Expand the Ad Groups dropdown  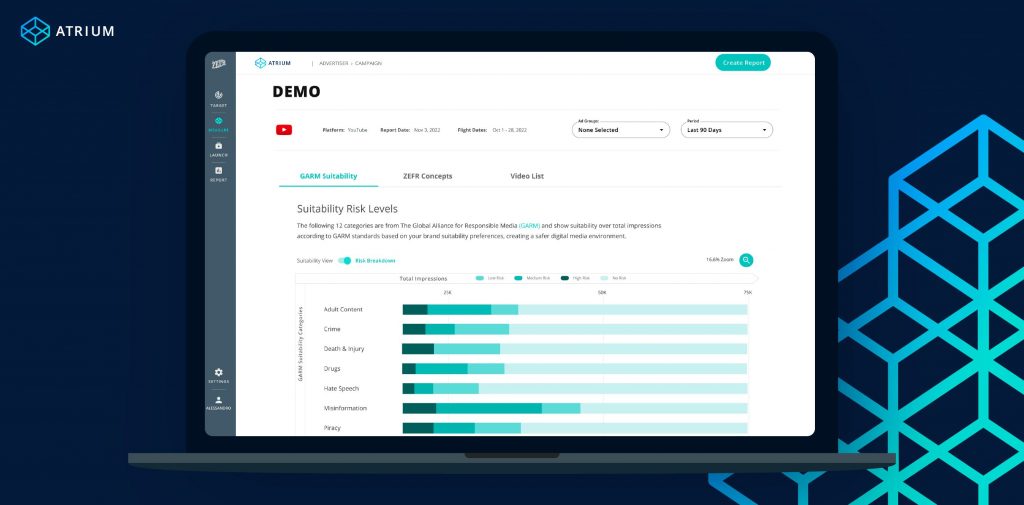pos(621,130)
